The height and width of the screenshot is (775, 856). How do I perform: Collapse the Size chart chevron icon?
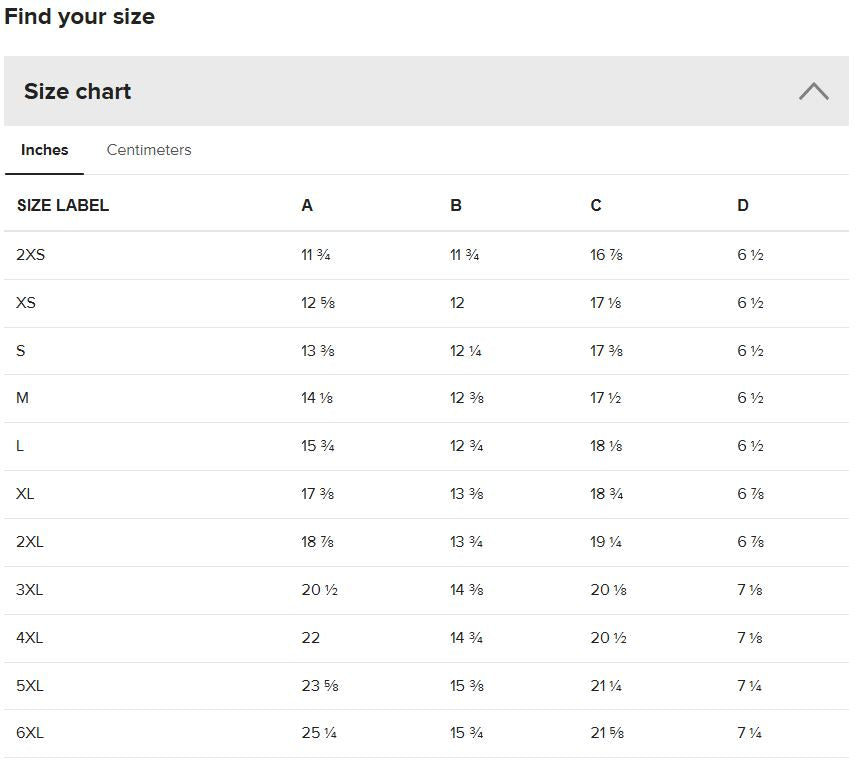(813, 91)
